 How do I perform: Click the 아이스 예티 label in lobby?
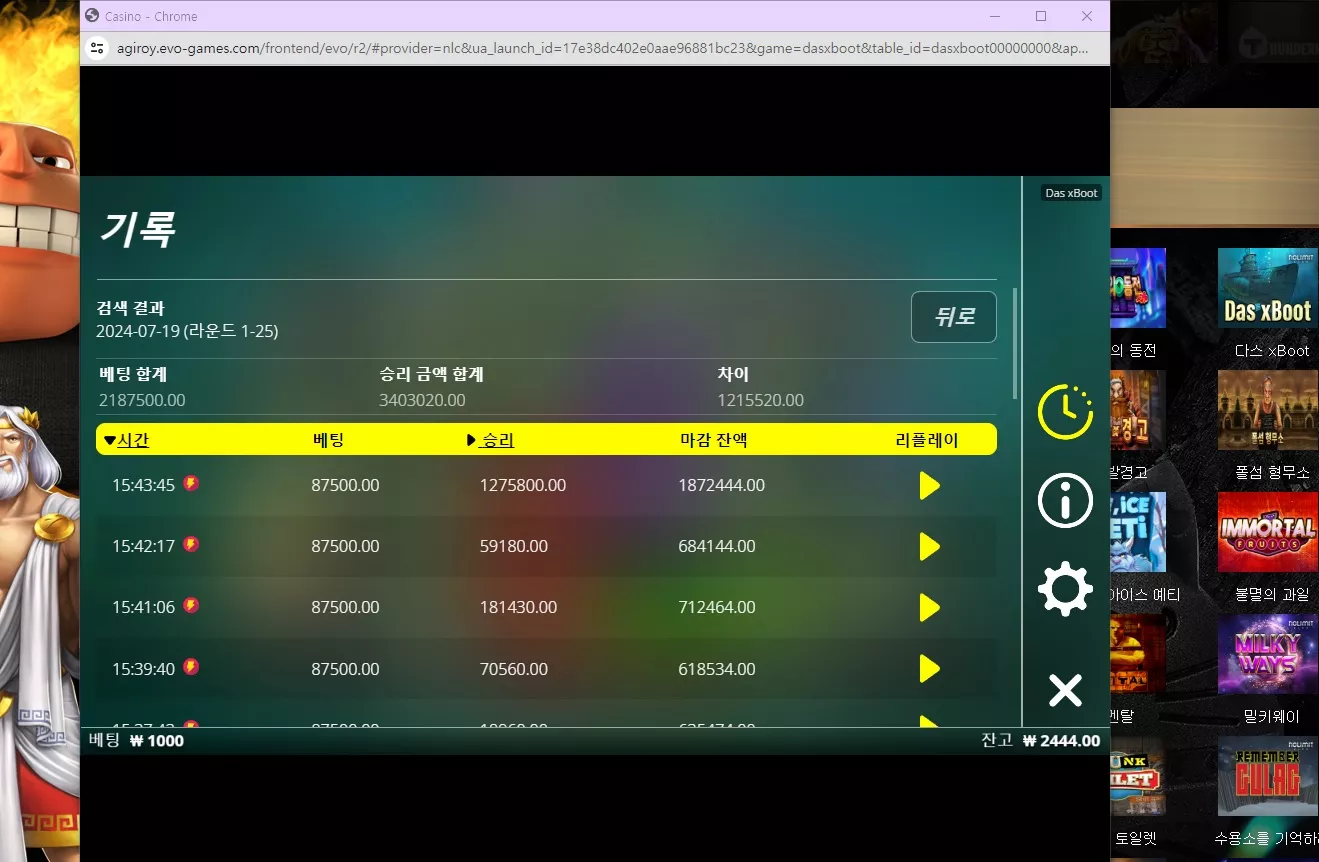(x=1146, y=595)
